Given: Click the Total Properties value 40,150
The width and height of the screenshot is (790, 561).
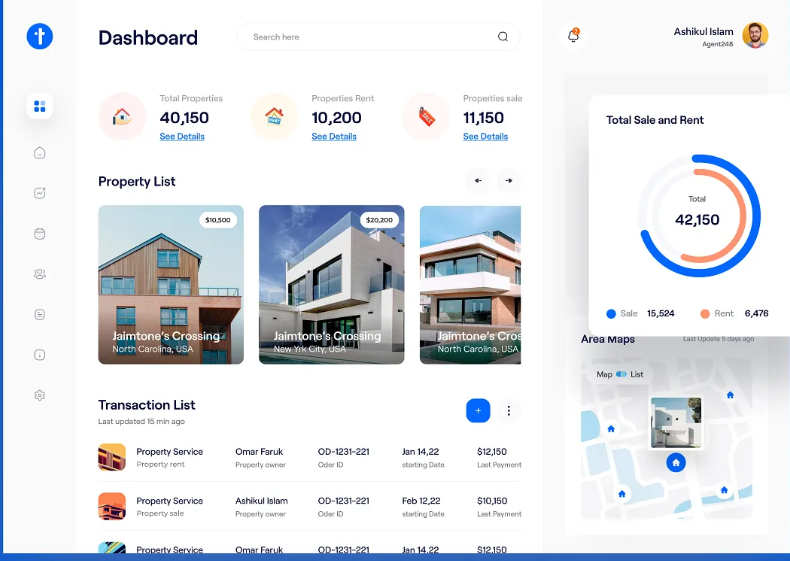Looking at the screenshot, I should 184,117.
